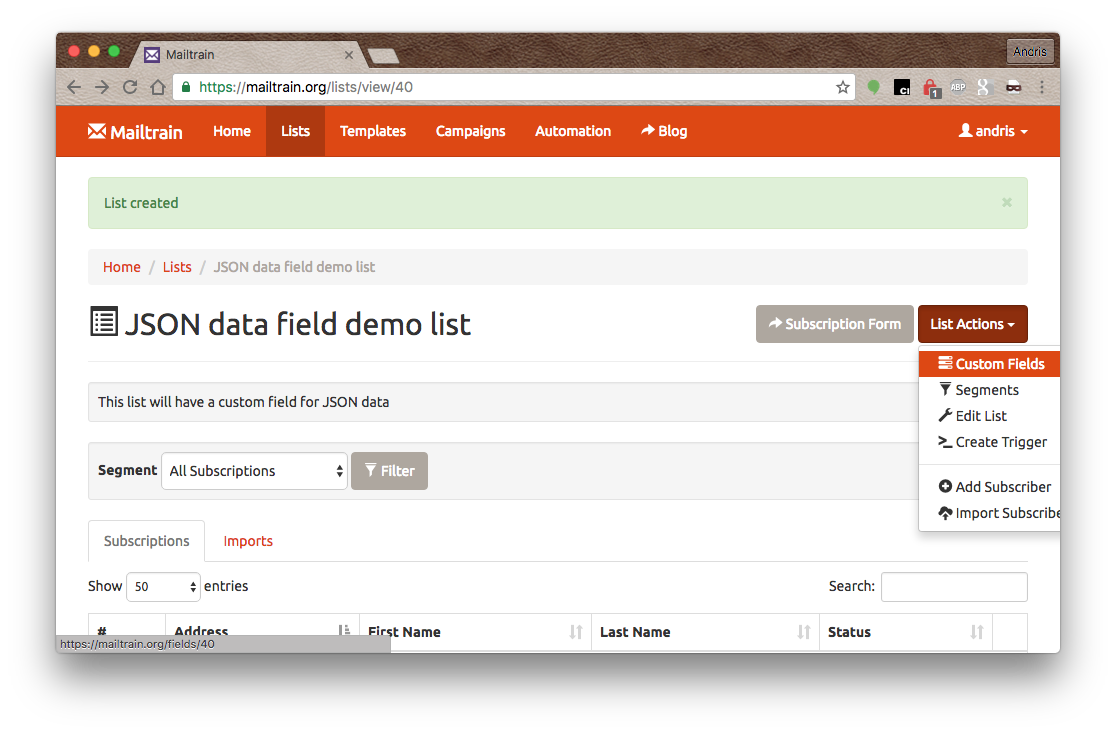Dismiss the List created alert

1006,202
